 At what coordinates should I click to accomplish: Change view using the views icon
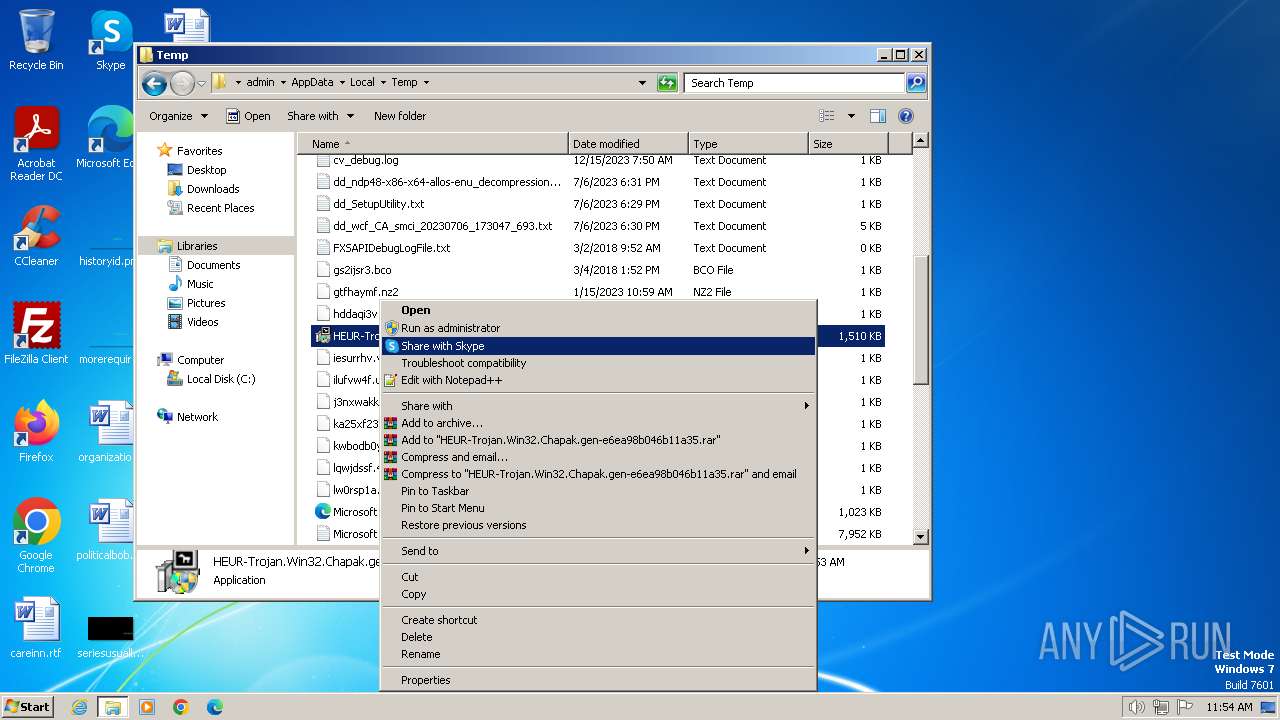click(827, 116)
